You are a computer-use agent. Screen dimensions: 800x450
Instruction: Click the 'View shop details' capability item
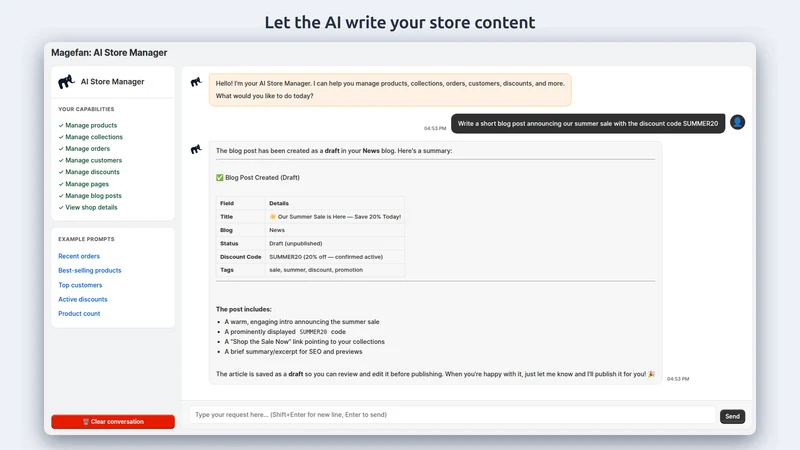[88, 208]
